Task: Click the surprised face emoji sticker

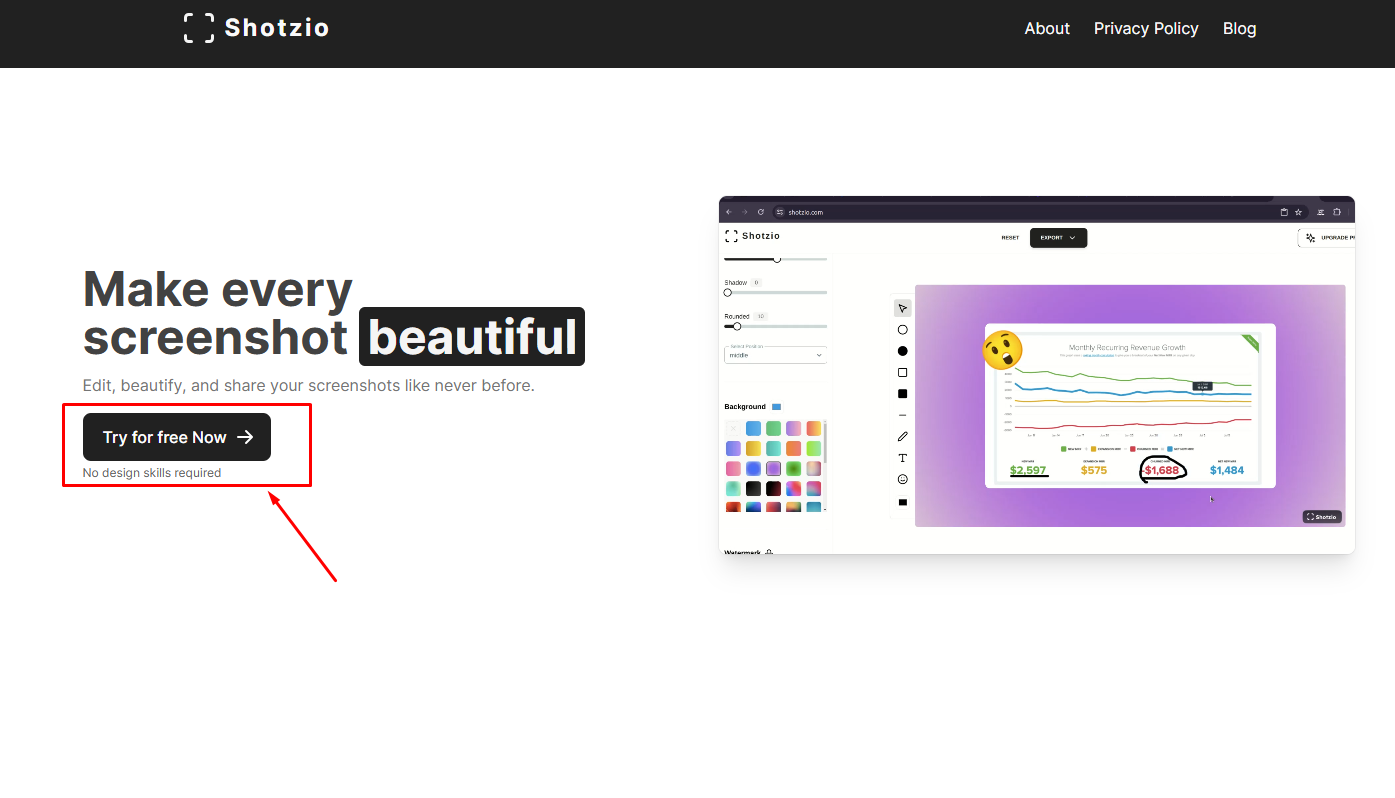Action: point(1002,349)
